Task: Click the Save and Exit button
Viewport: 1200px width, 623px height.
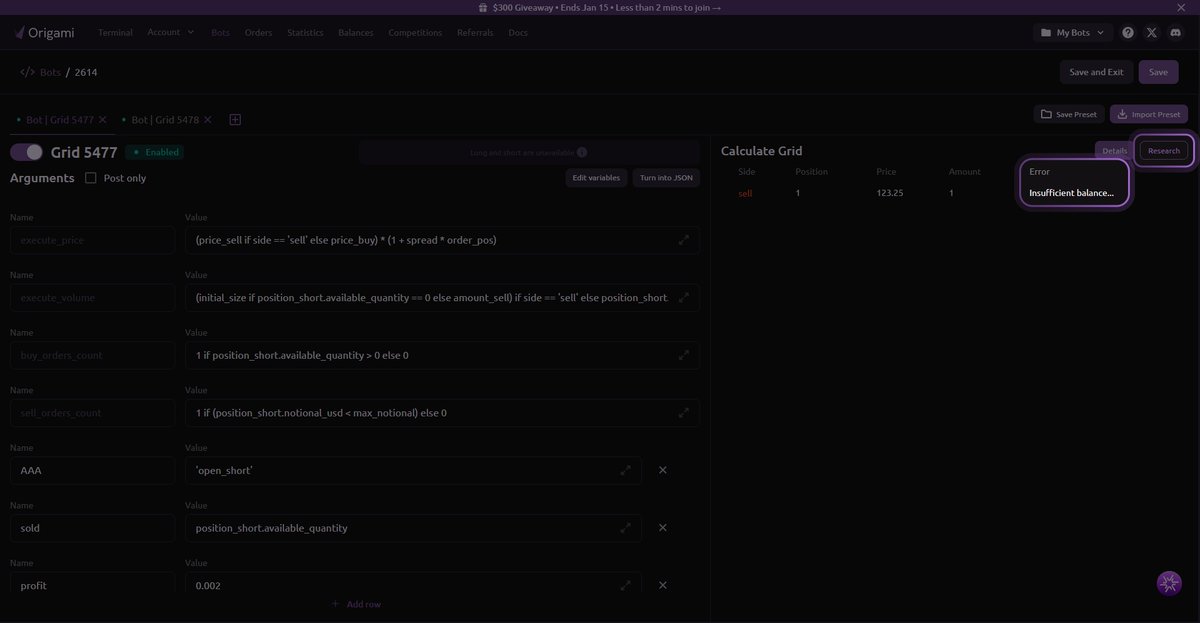Action: pos(1096,72)
